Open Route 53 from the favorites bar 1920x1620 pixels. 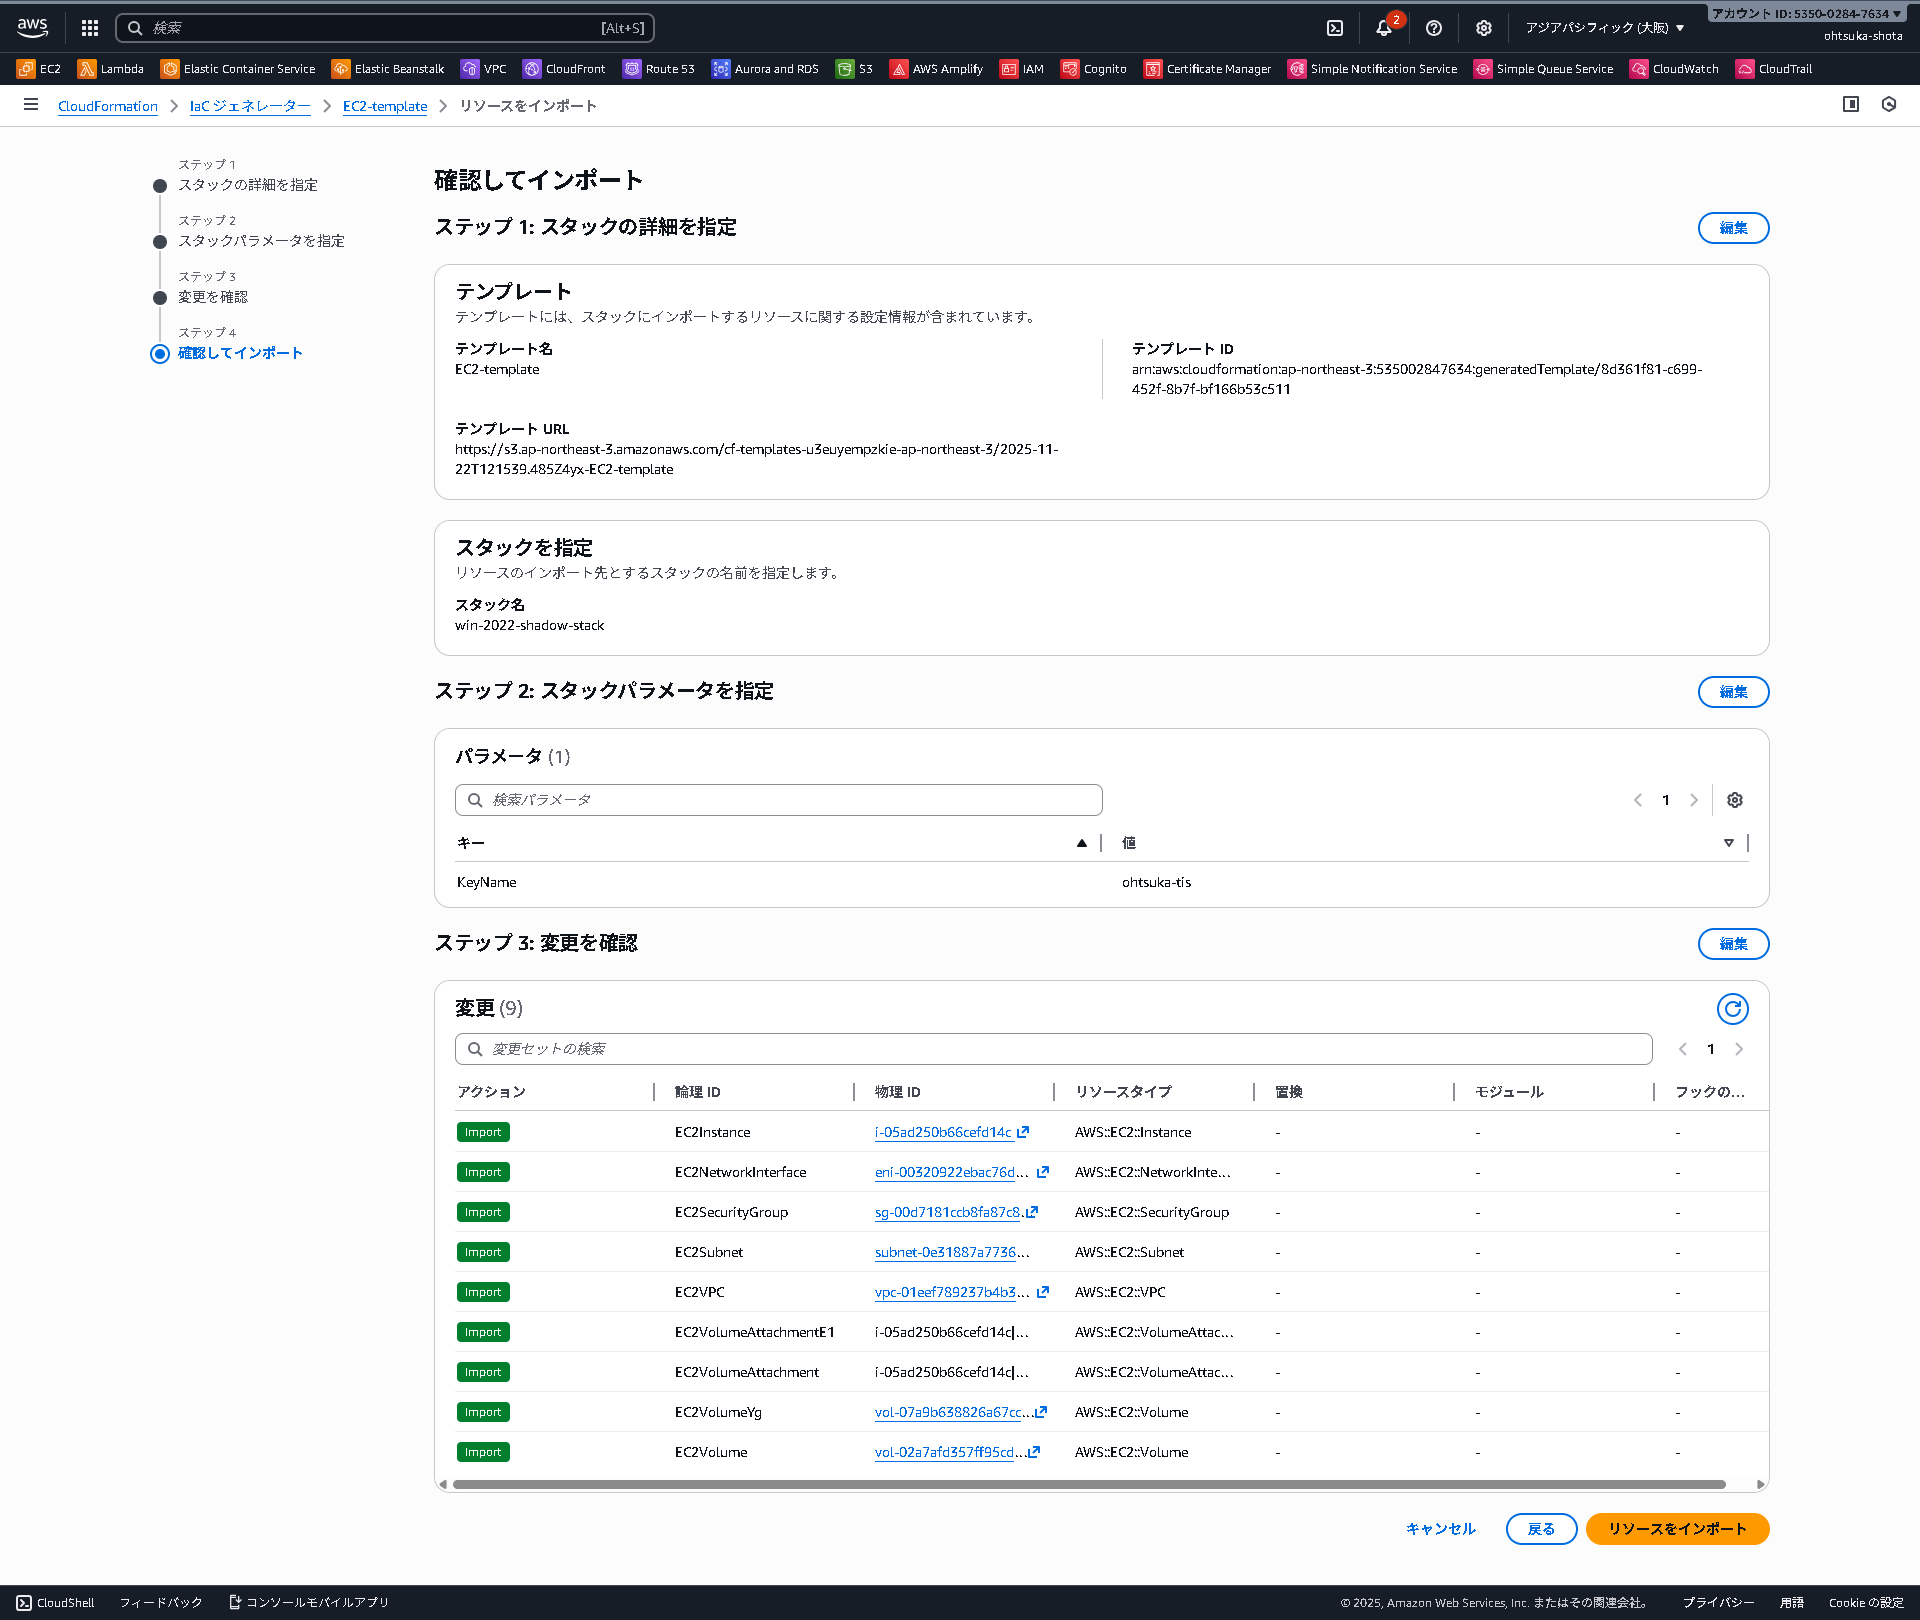coord(658,68)
